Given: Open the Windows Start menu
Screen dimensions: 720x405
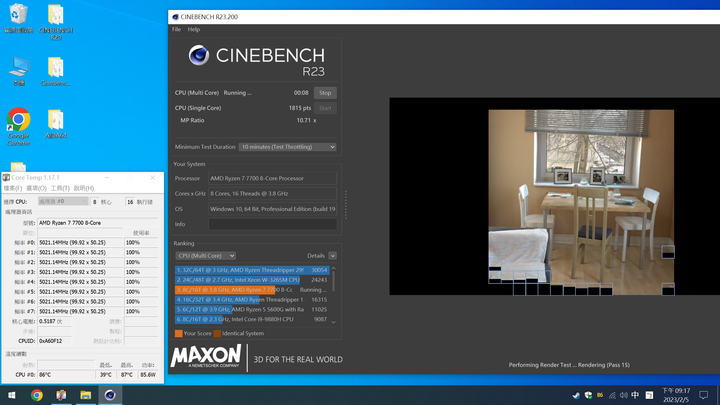Looking at the screenshot, I should pyautogui.click(x=11, y=395).
